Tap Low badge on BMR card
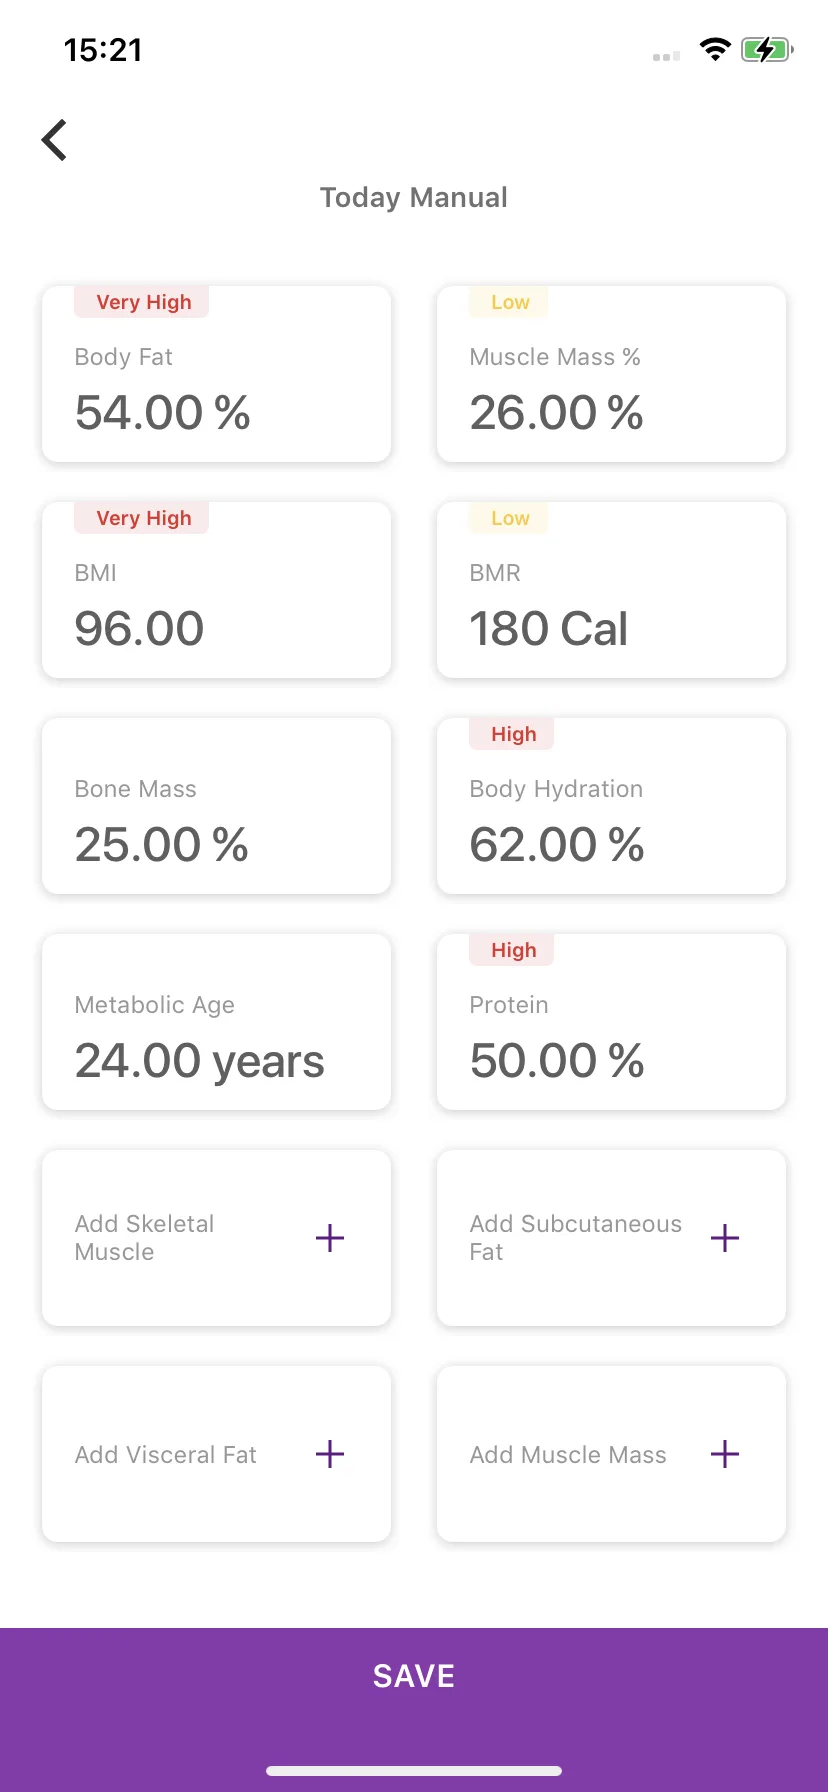This screenshot has width=828, height=1792. (x=509, y=518)
